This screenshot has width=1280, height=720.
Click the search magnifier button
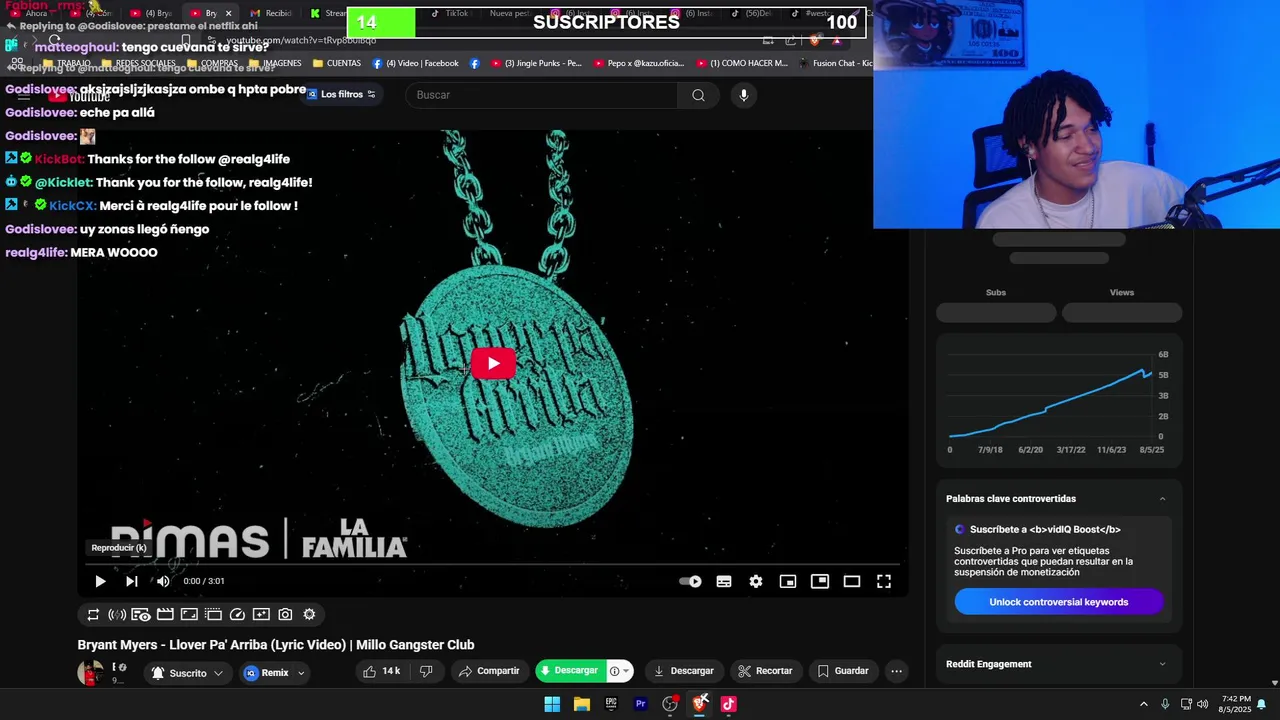pyautogui.click(x=698, y=95)
